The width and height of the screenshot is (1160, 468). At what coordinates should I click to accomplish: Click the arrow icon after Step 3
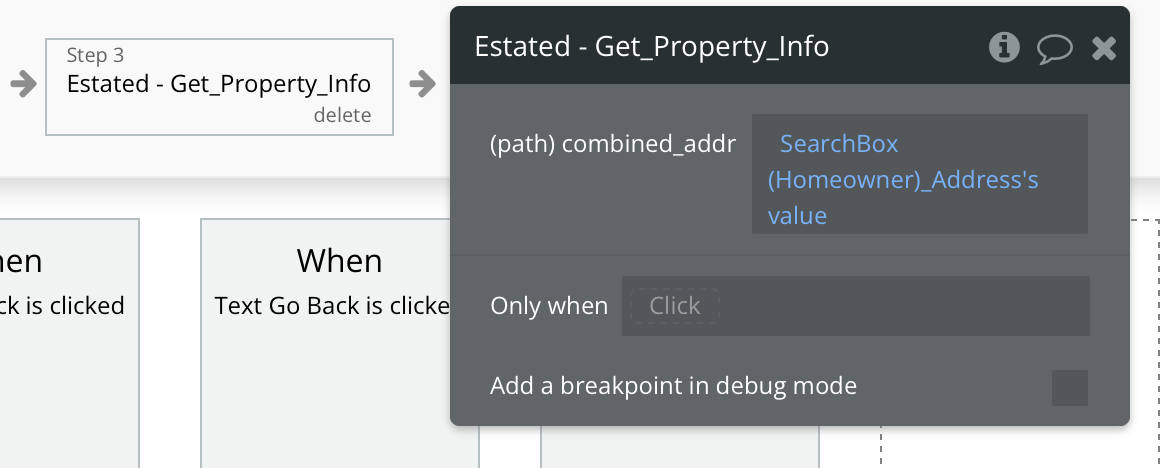click(422, 84)
